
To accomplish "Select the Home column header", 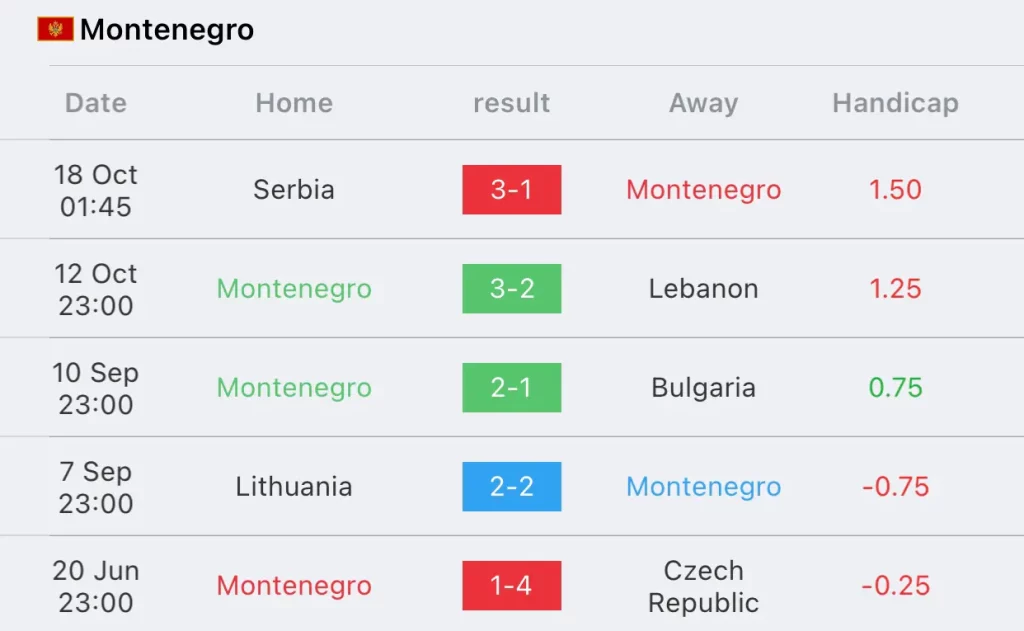I will click(294, 103).
